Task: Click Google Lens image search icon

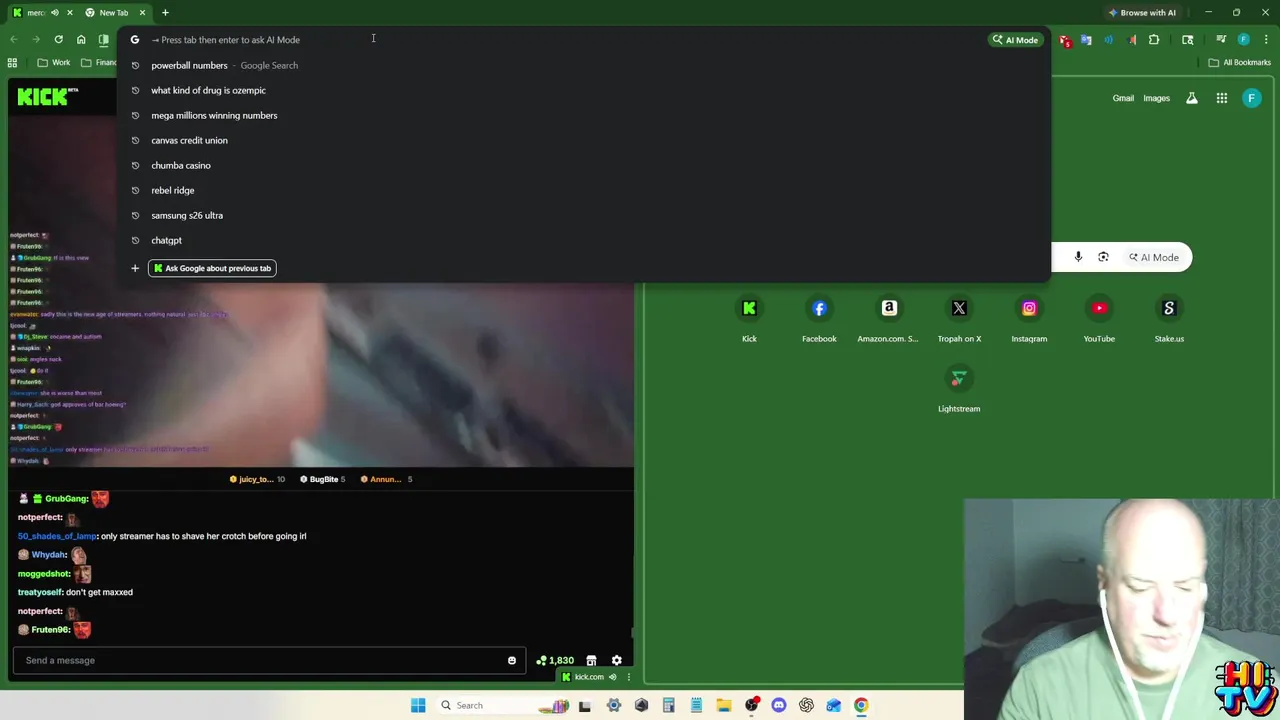Action: click(1103, 257)
